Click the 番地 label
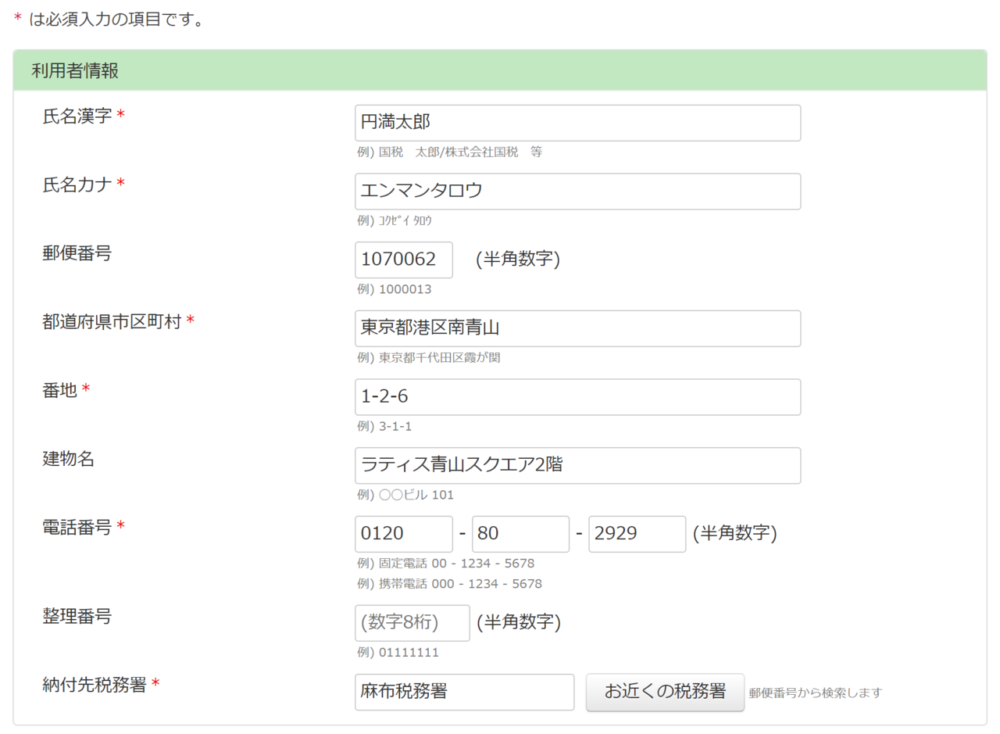The image size is (1000, 734). (60, 390)
